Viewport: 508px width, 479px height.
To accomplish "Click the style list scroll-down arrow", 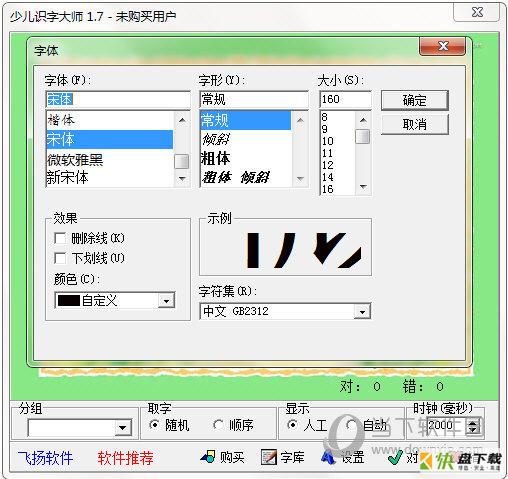I will click(300, 178).
